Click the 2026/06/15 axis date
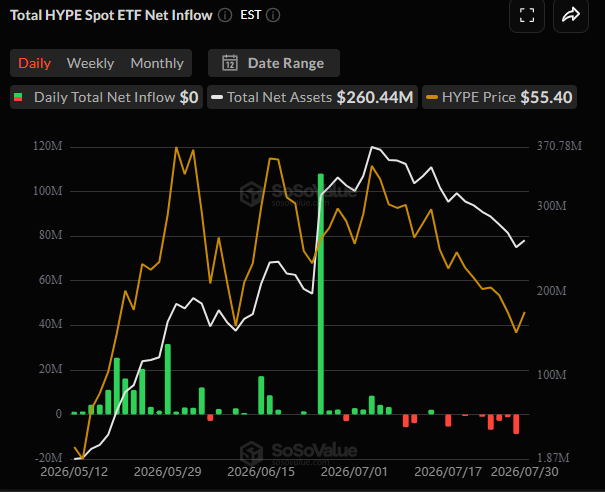The width and height of the screenshot is (605, 492). 261,472
